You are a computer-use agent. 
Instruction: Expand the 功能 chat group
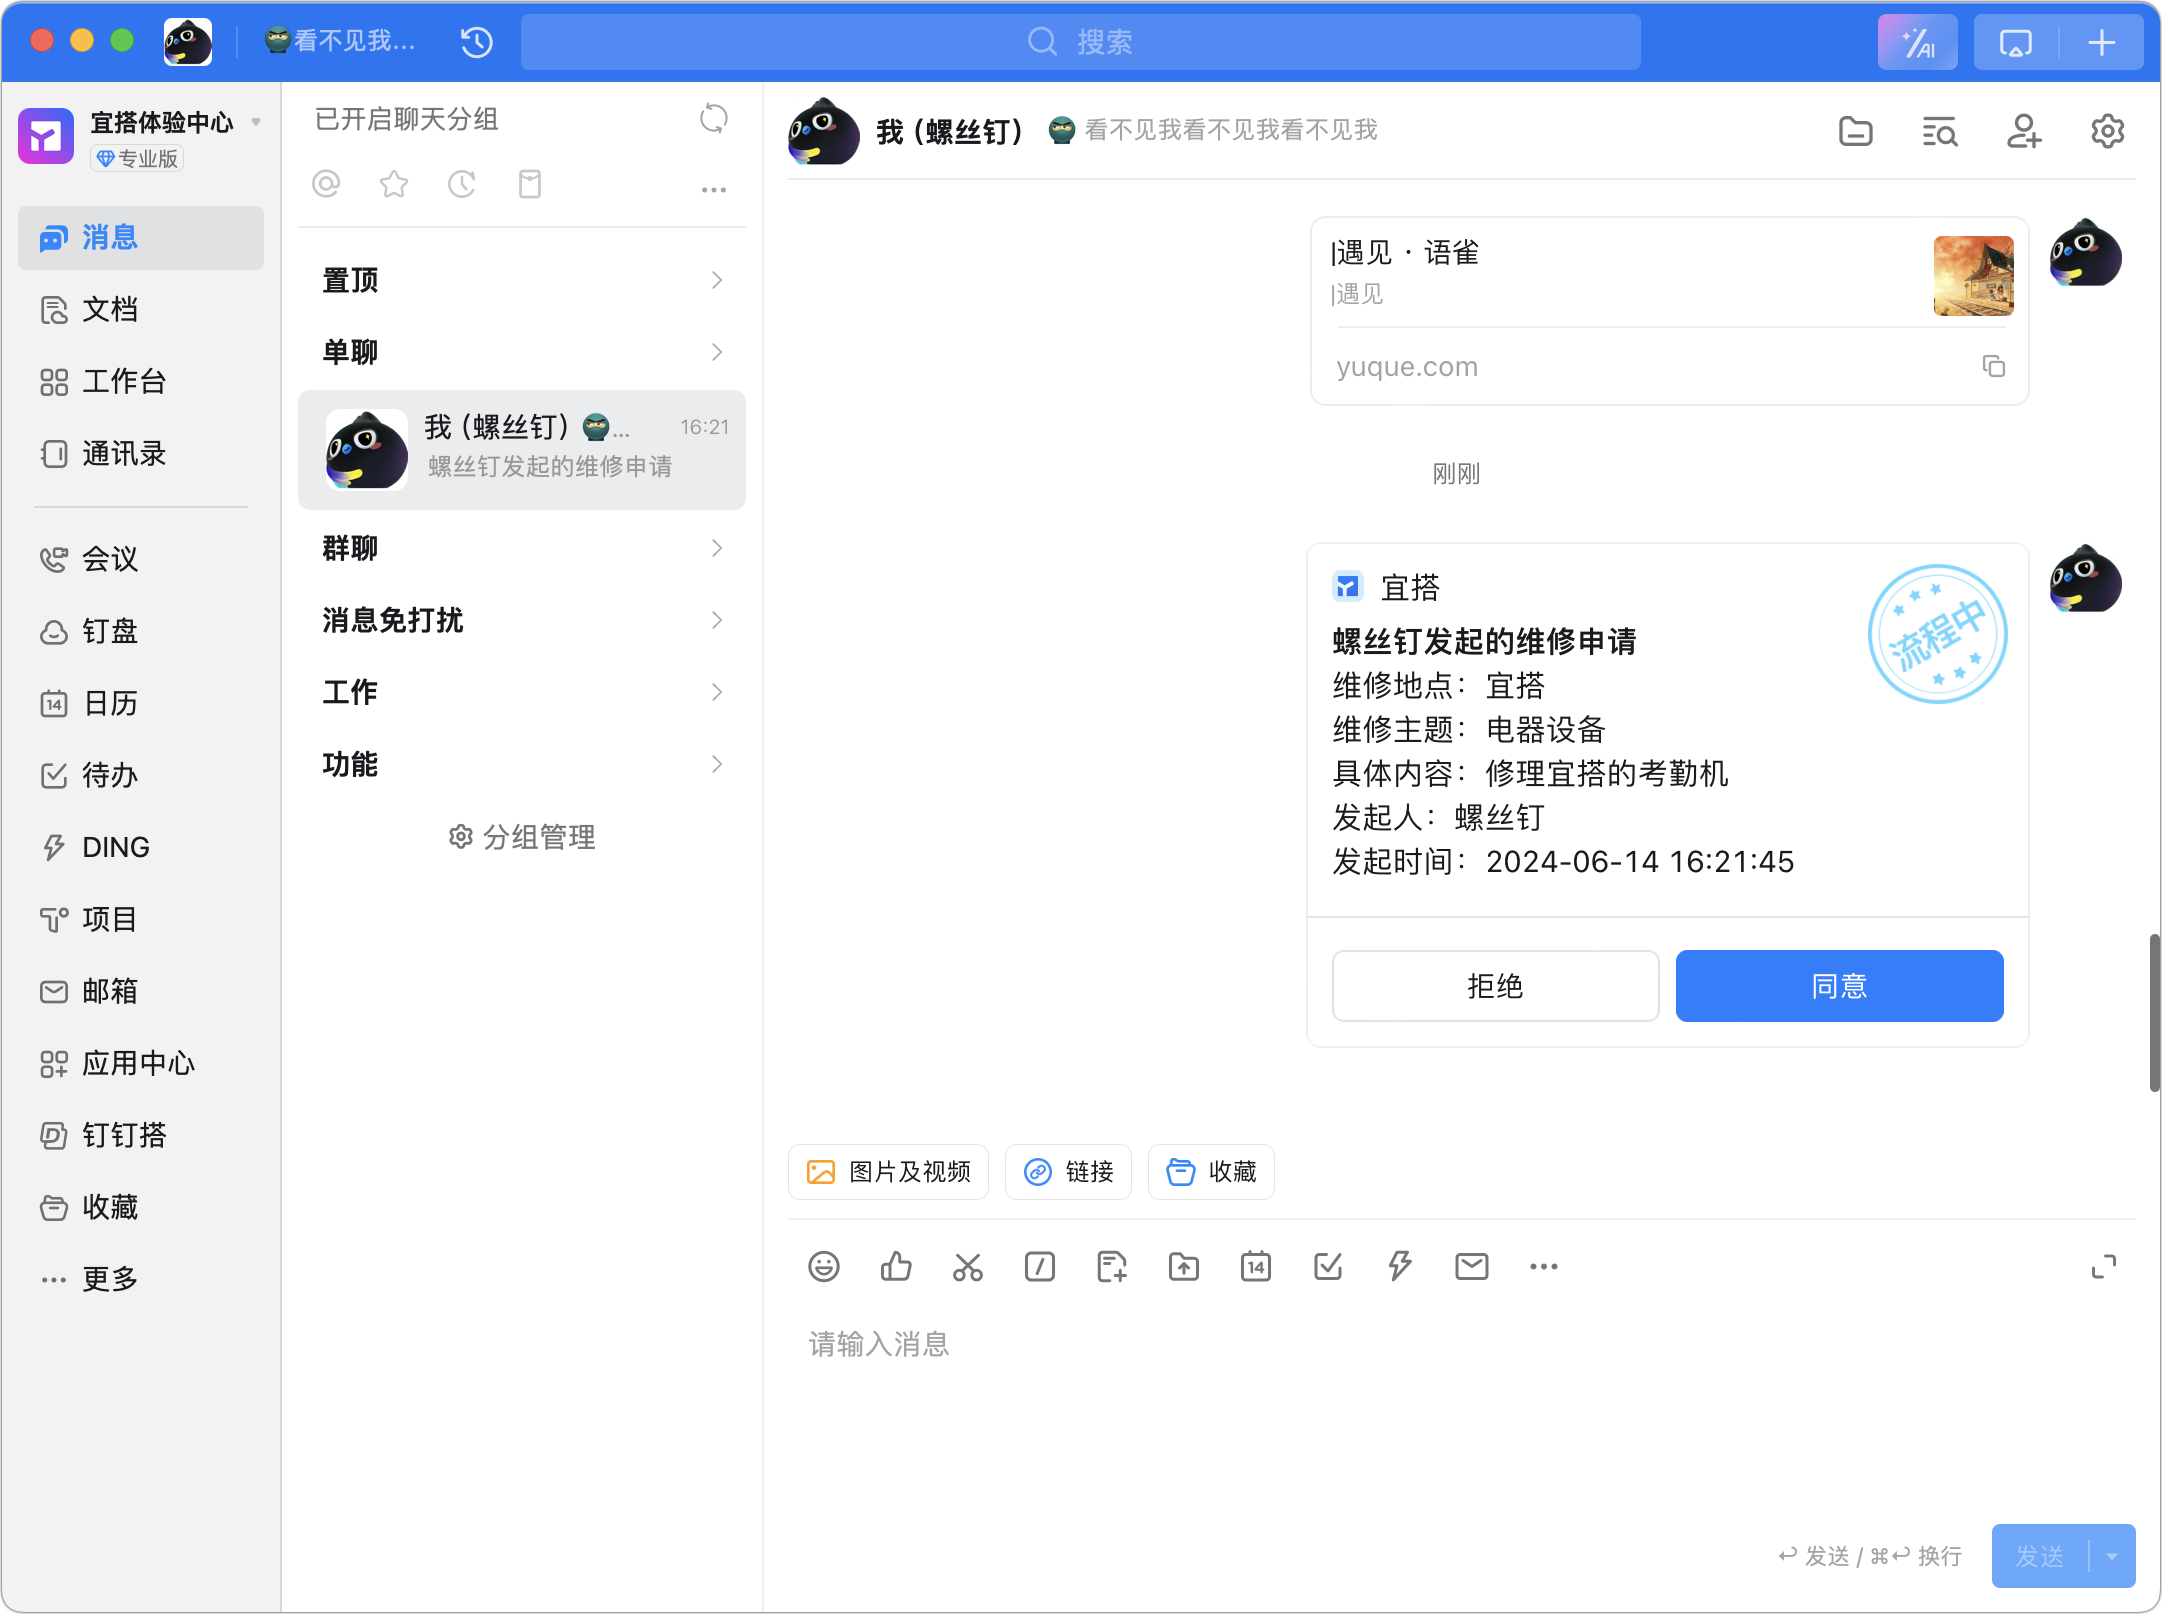coord(522,764)
